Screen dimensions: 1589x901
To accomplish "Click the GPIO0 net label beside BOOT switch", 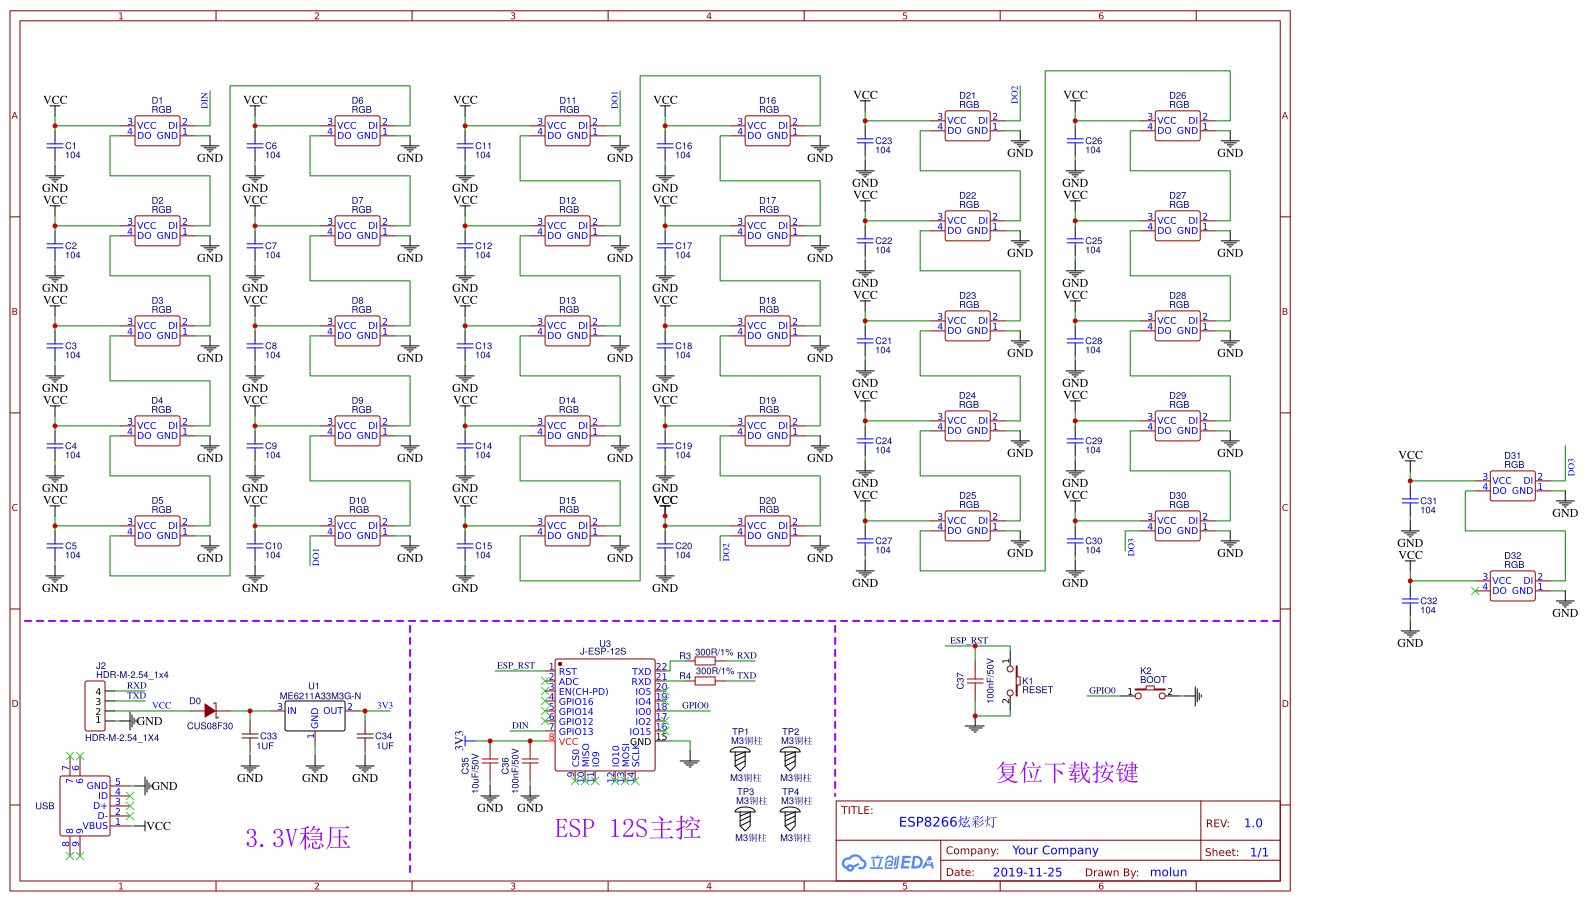I will click(1102, 690).
